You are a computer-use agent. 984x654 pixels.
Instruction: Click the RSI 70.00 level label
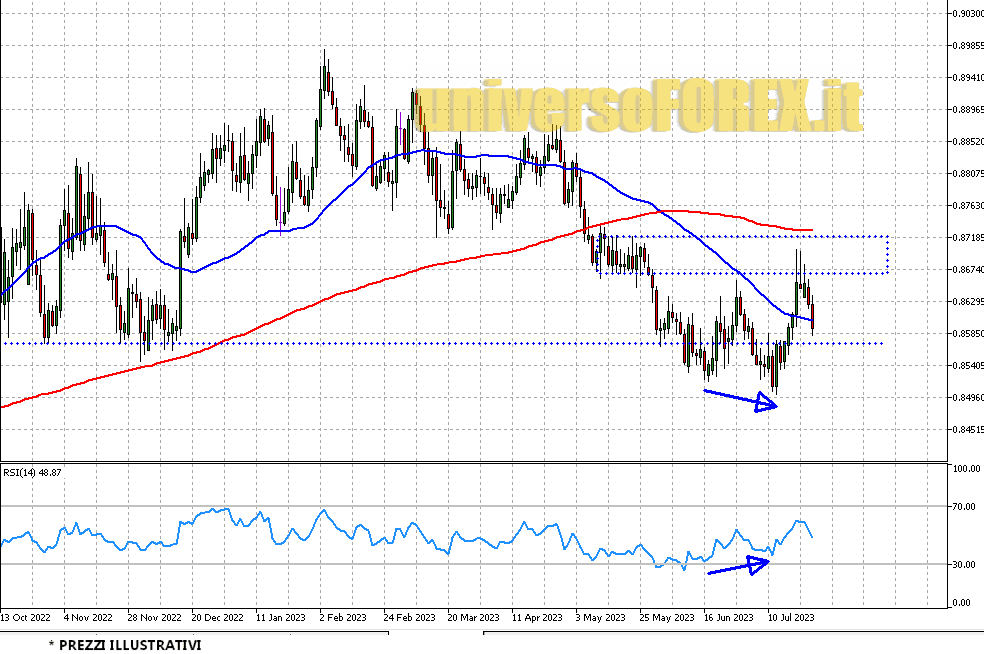click(x=964, y=507)
